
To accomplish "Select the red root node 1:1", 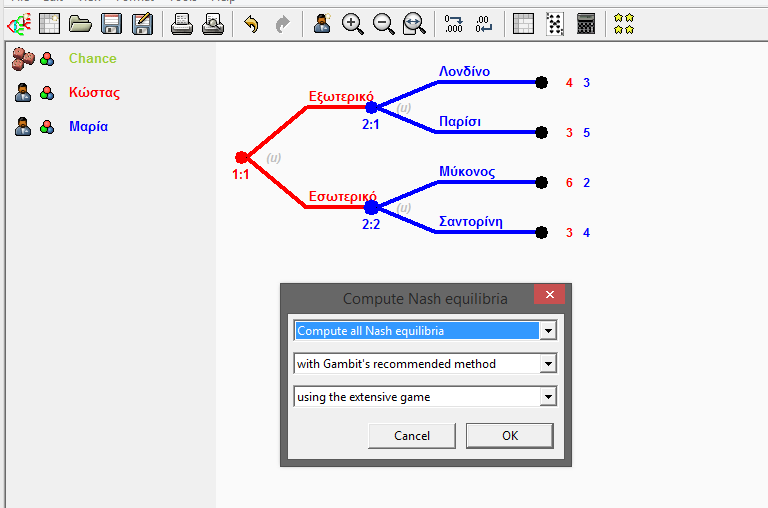I will point(241,157).
